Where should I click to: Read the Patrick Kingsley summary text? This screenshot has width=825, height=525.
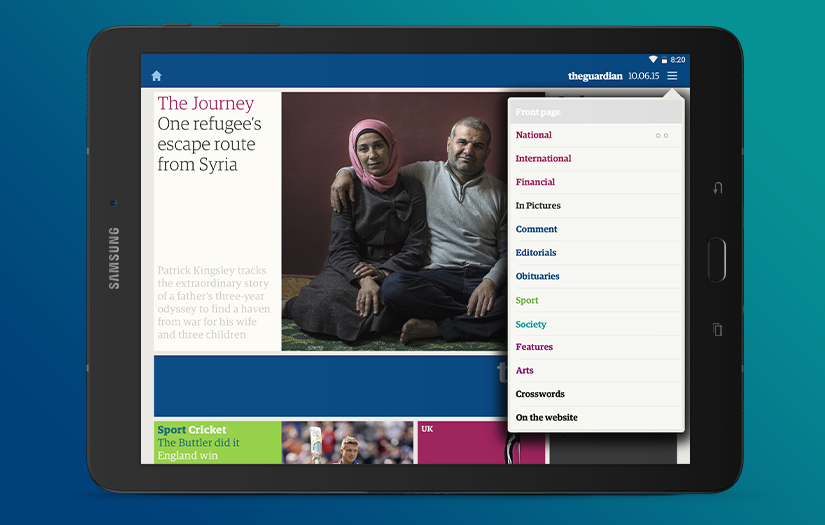coord(213,302)
